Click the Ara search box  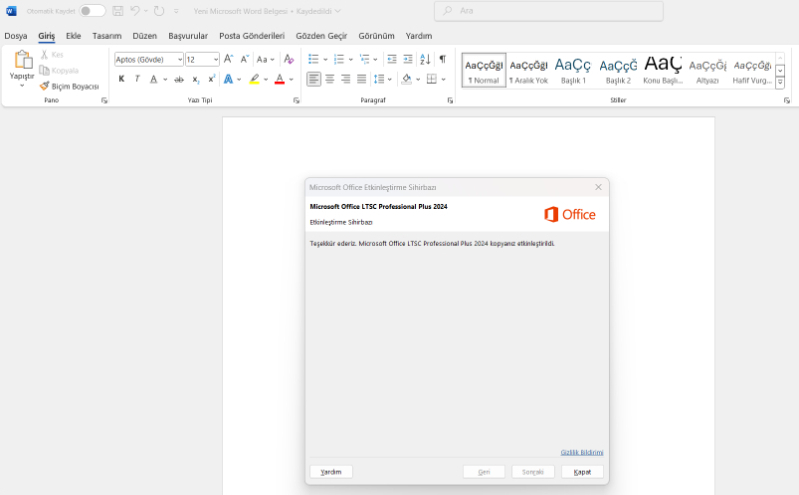pyautogui.click(x=549, y=11)
